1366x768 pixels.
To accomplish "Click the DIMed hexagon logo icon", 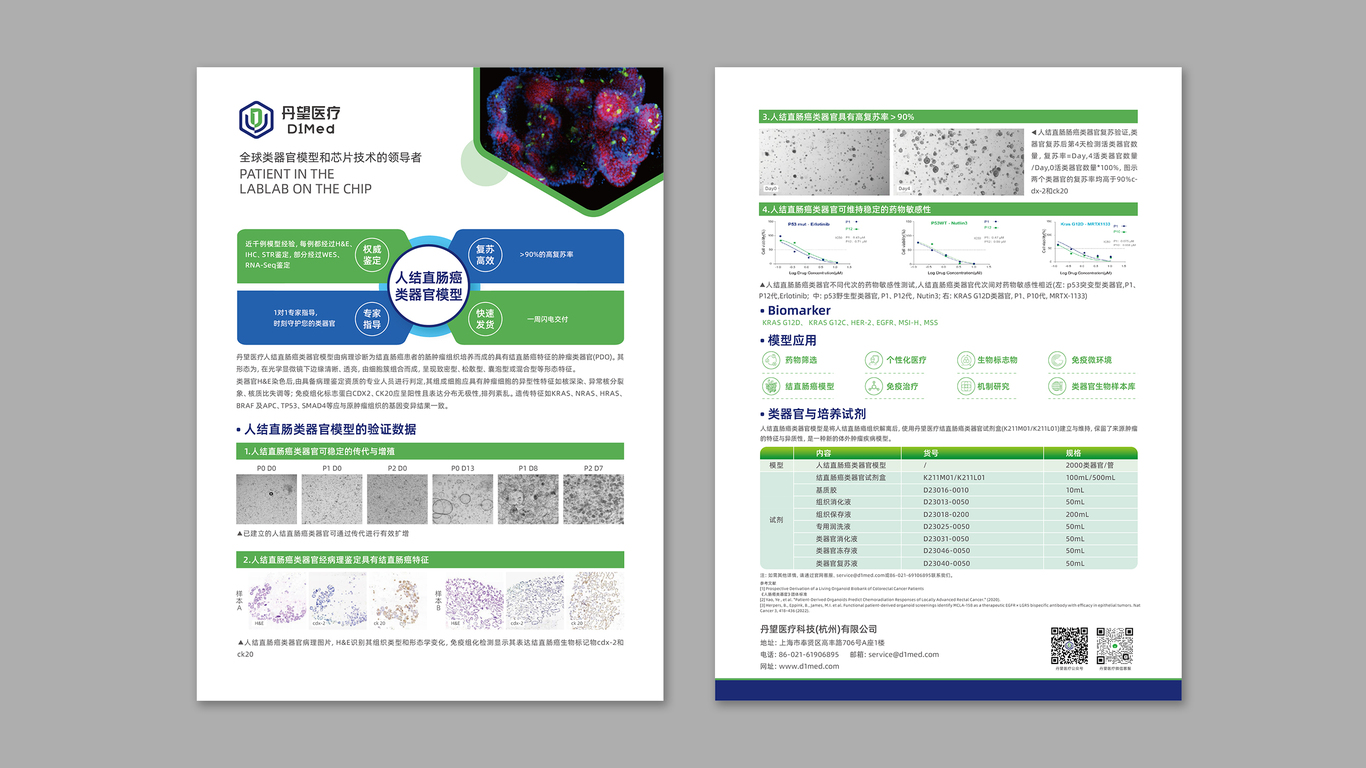I will (x=256, y=120).
